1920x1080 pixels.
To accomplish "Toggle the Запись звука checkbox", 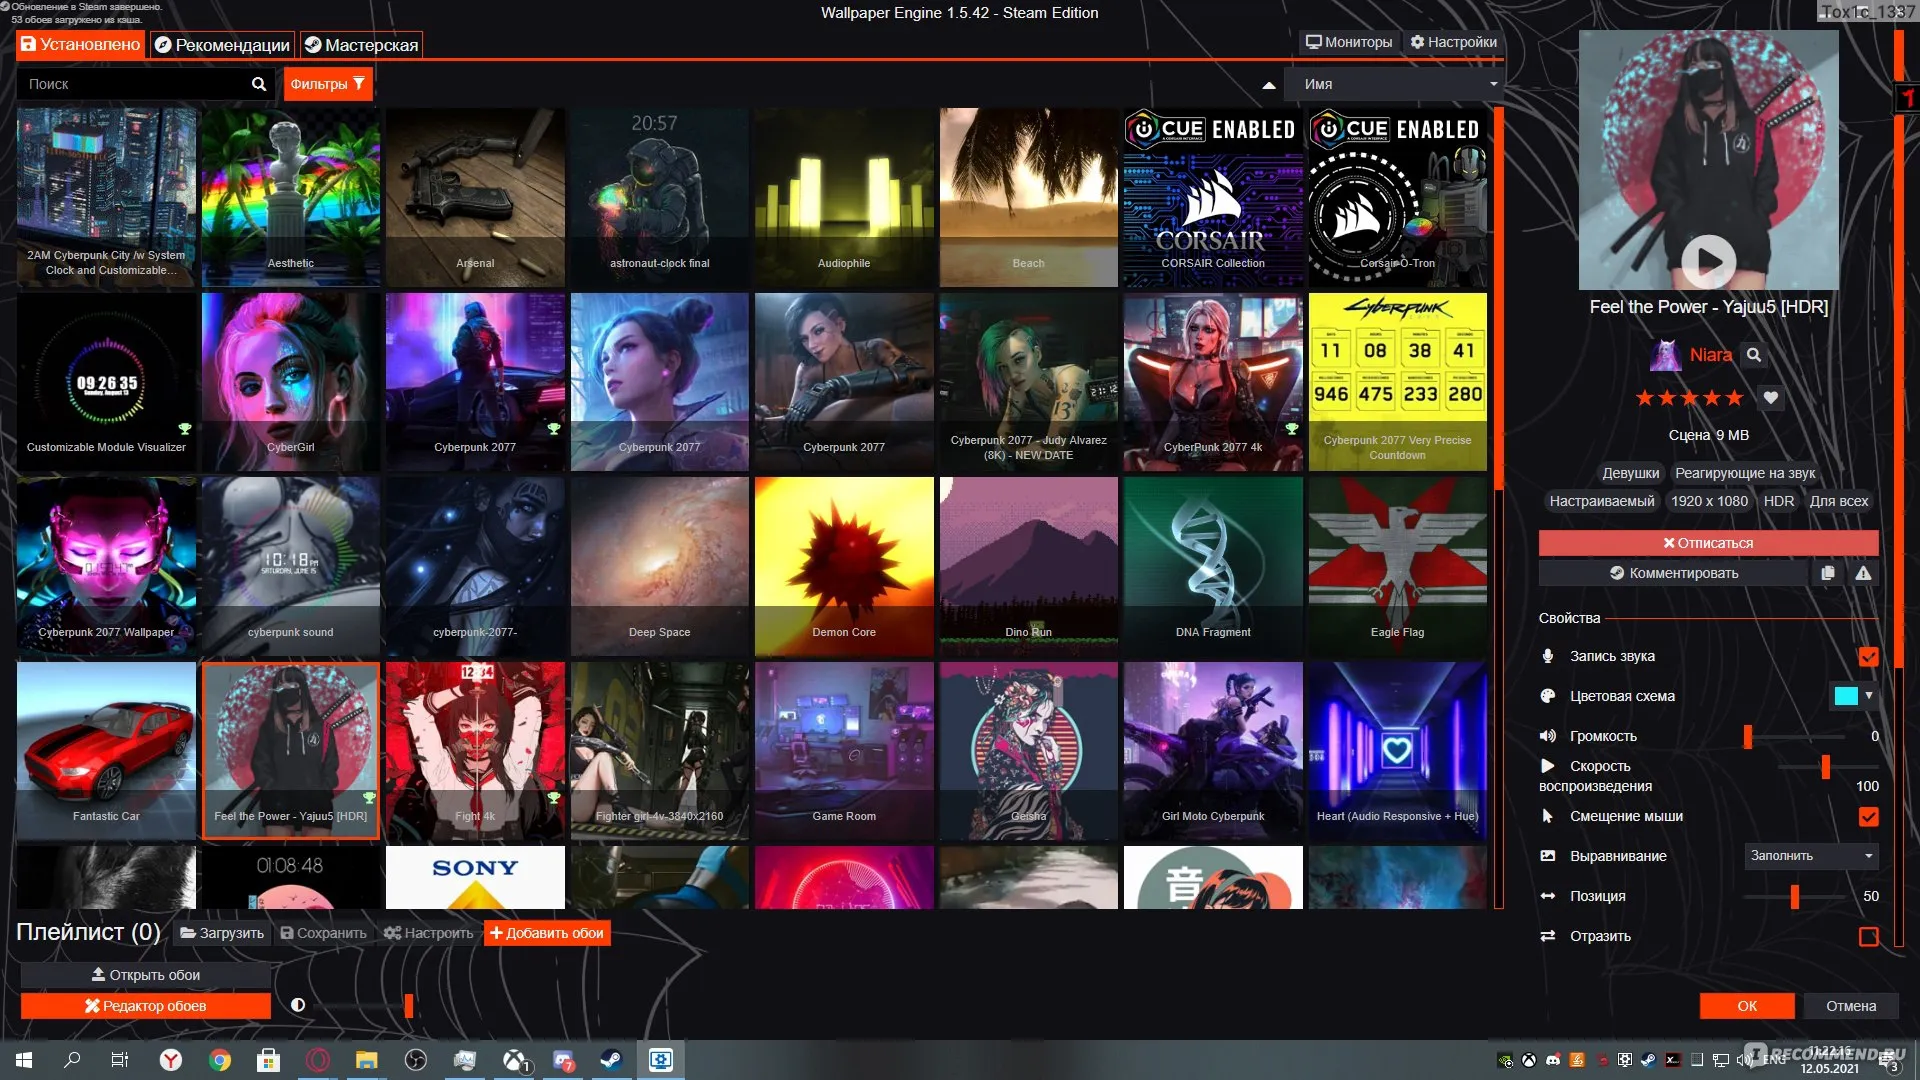I will (1867, 657).
